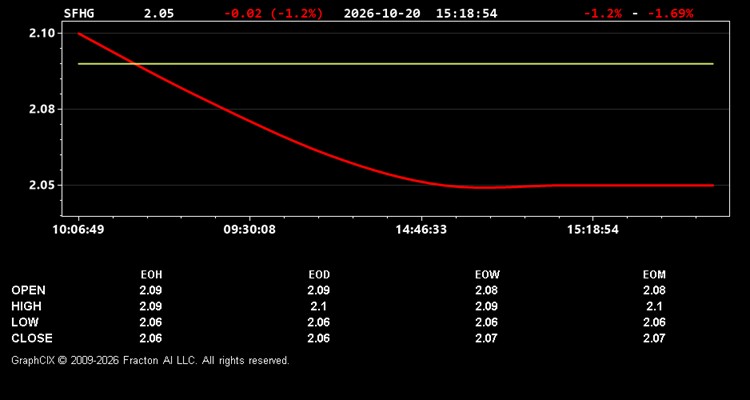Click the current price 2.05 in header
750x400 pixels.
[x=159, y=13]
